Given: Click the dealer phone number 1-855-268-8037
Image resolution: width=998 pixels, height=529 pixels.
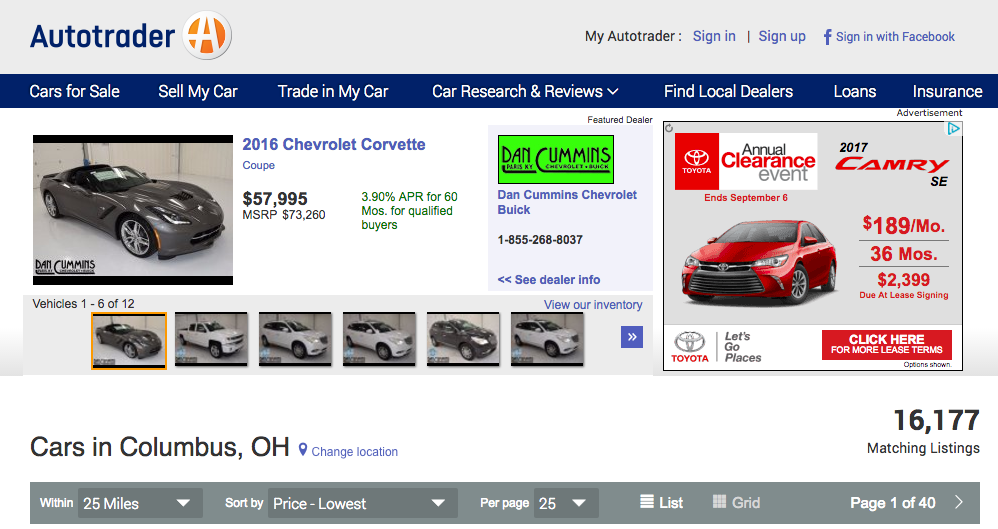Looking at the screenshot, I should [x=540, y=240].
